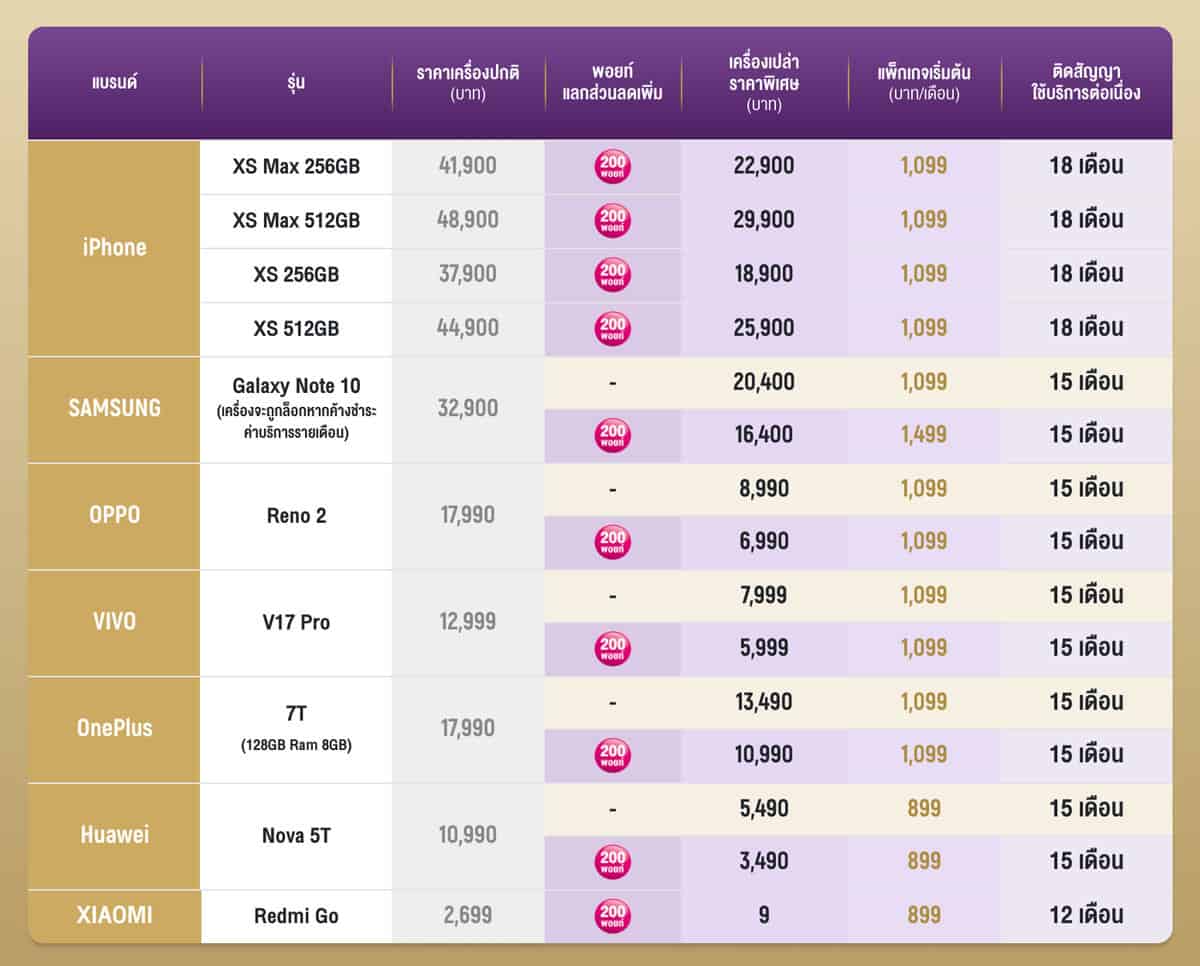1200x966 pixels.
Task: Click the Galaxy Note 10 model cell
Action: (x=296, y=409)
